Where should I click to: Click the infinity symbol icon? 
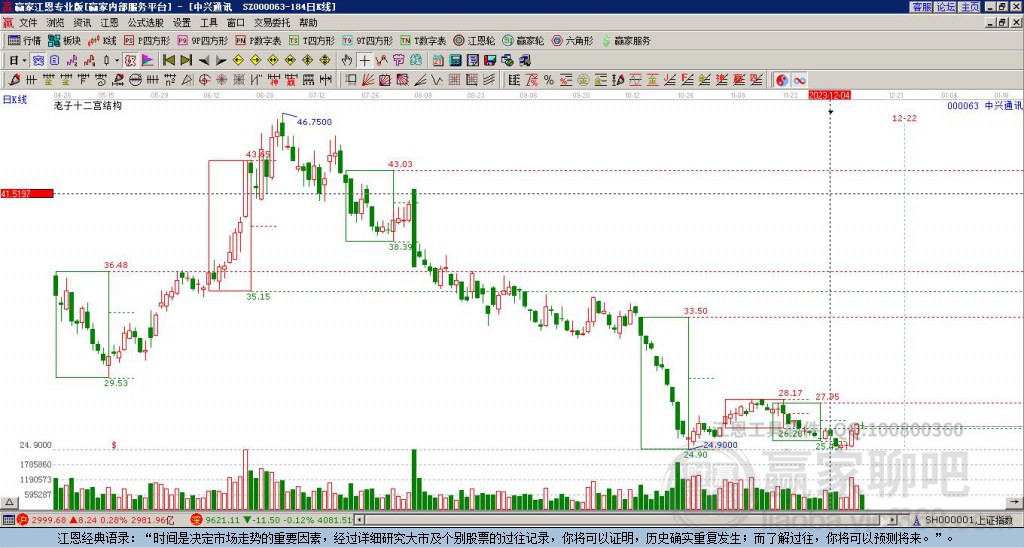tap(799, 80)
